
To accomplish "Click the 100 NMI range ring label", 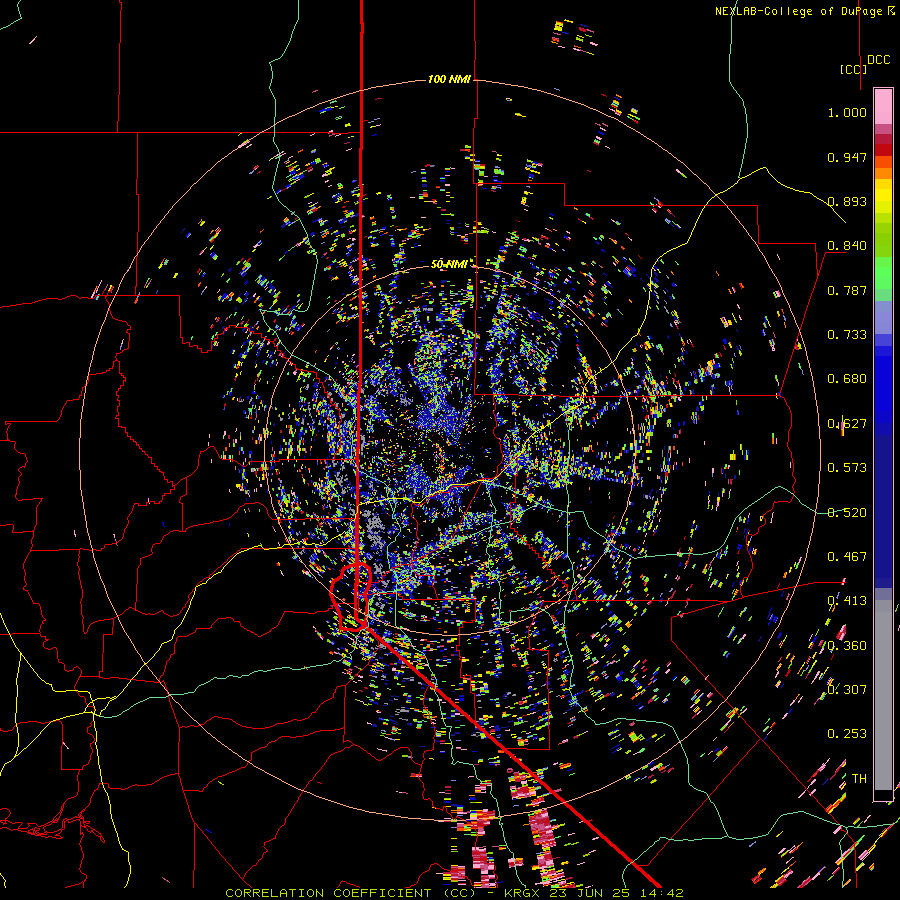I will (449, 79).
